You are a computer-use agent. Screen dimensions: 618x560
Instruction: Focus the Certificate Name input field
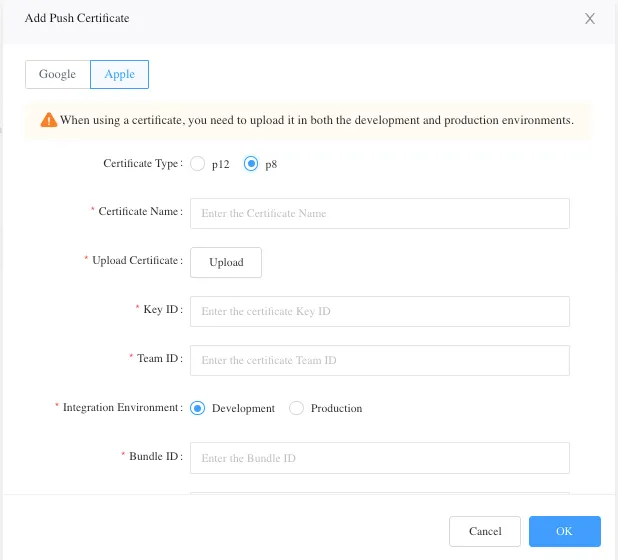tap(380, 213)
